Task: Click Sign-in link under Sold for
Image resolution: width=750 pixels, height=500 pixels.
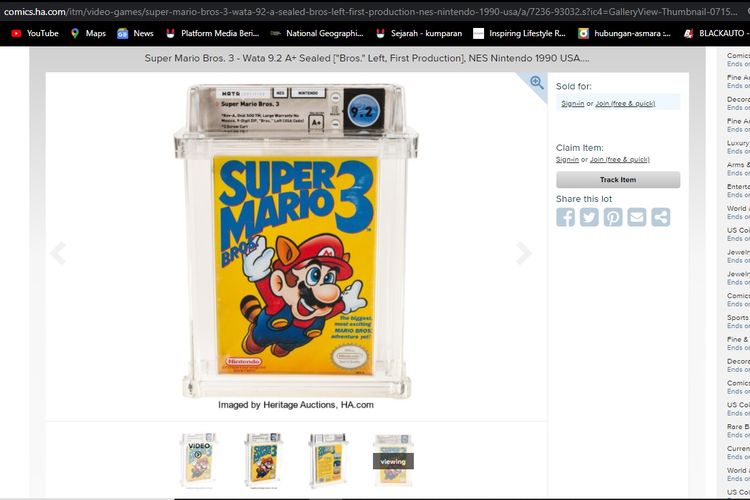Action: point(573,103)
